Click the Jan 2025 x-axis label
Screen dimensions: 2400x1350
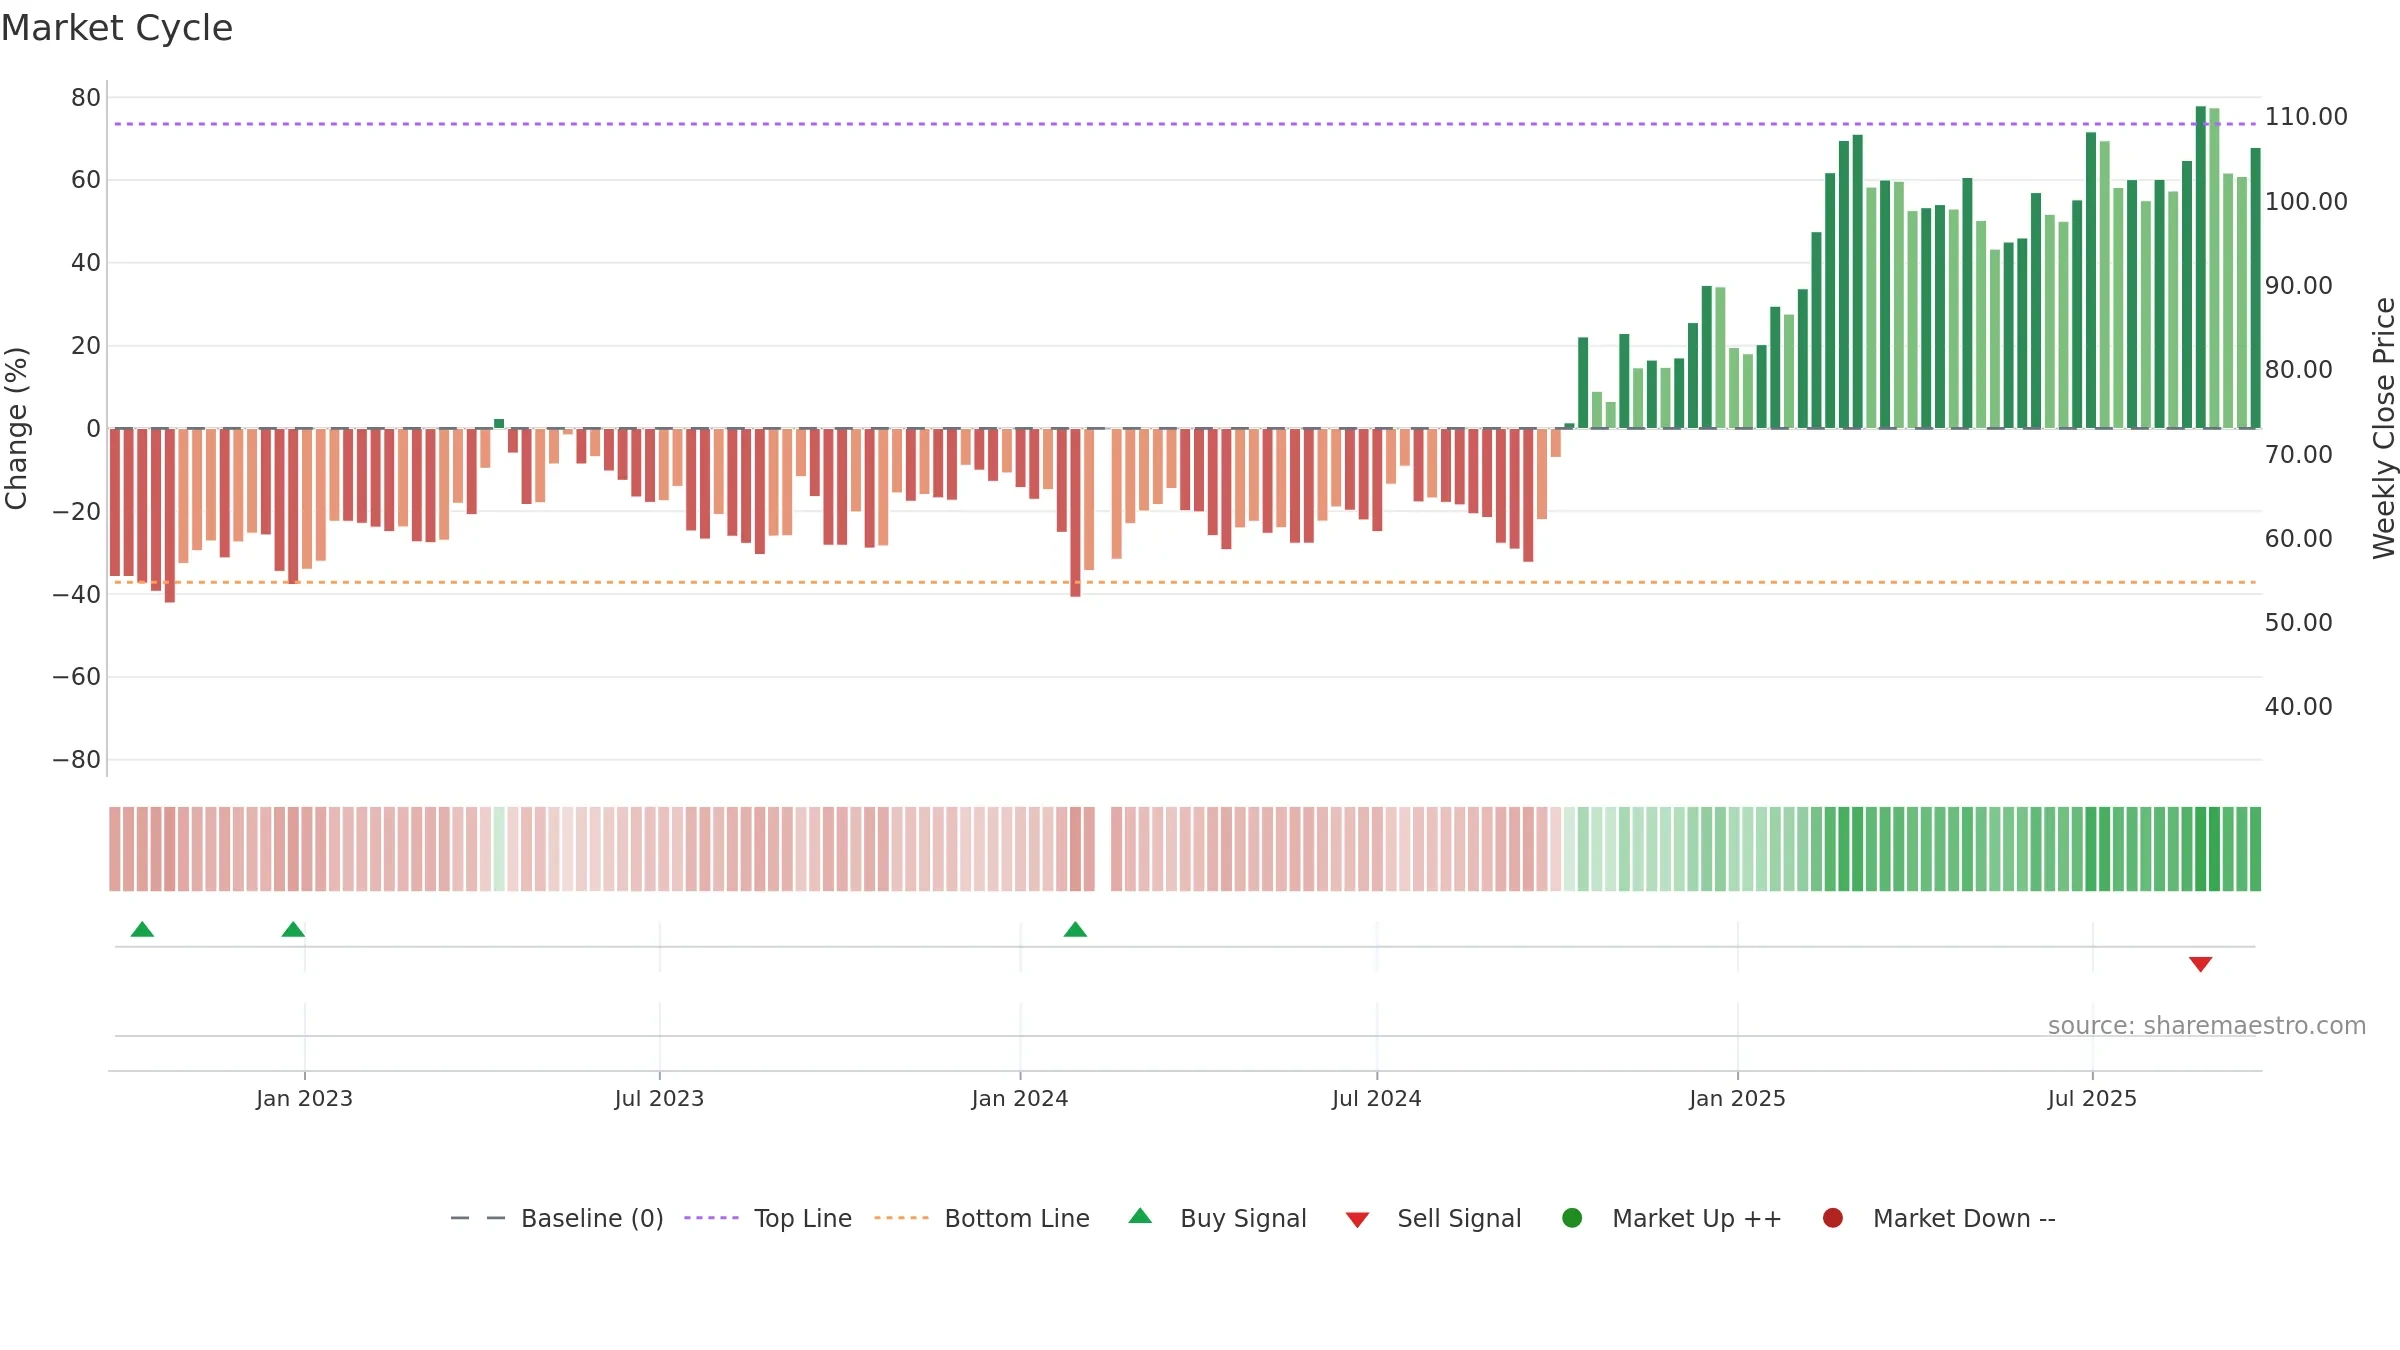(1737, 1099)
